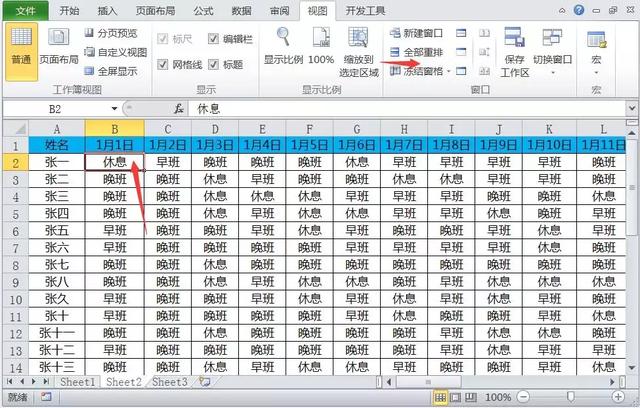Viewport: 640px width, 408px height.
Task: Click the 100% zoom level in status bar
Action: coord(498,397)
